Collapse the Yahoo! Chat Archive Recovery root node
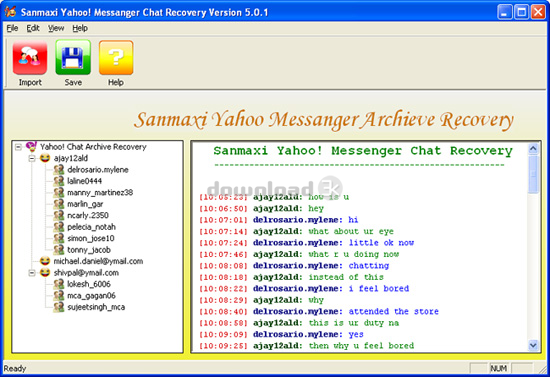Screen dimensions: 550x377 click(18, 147)
